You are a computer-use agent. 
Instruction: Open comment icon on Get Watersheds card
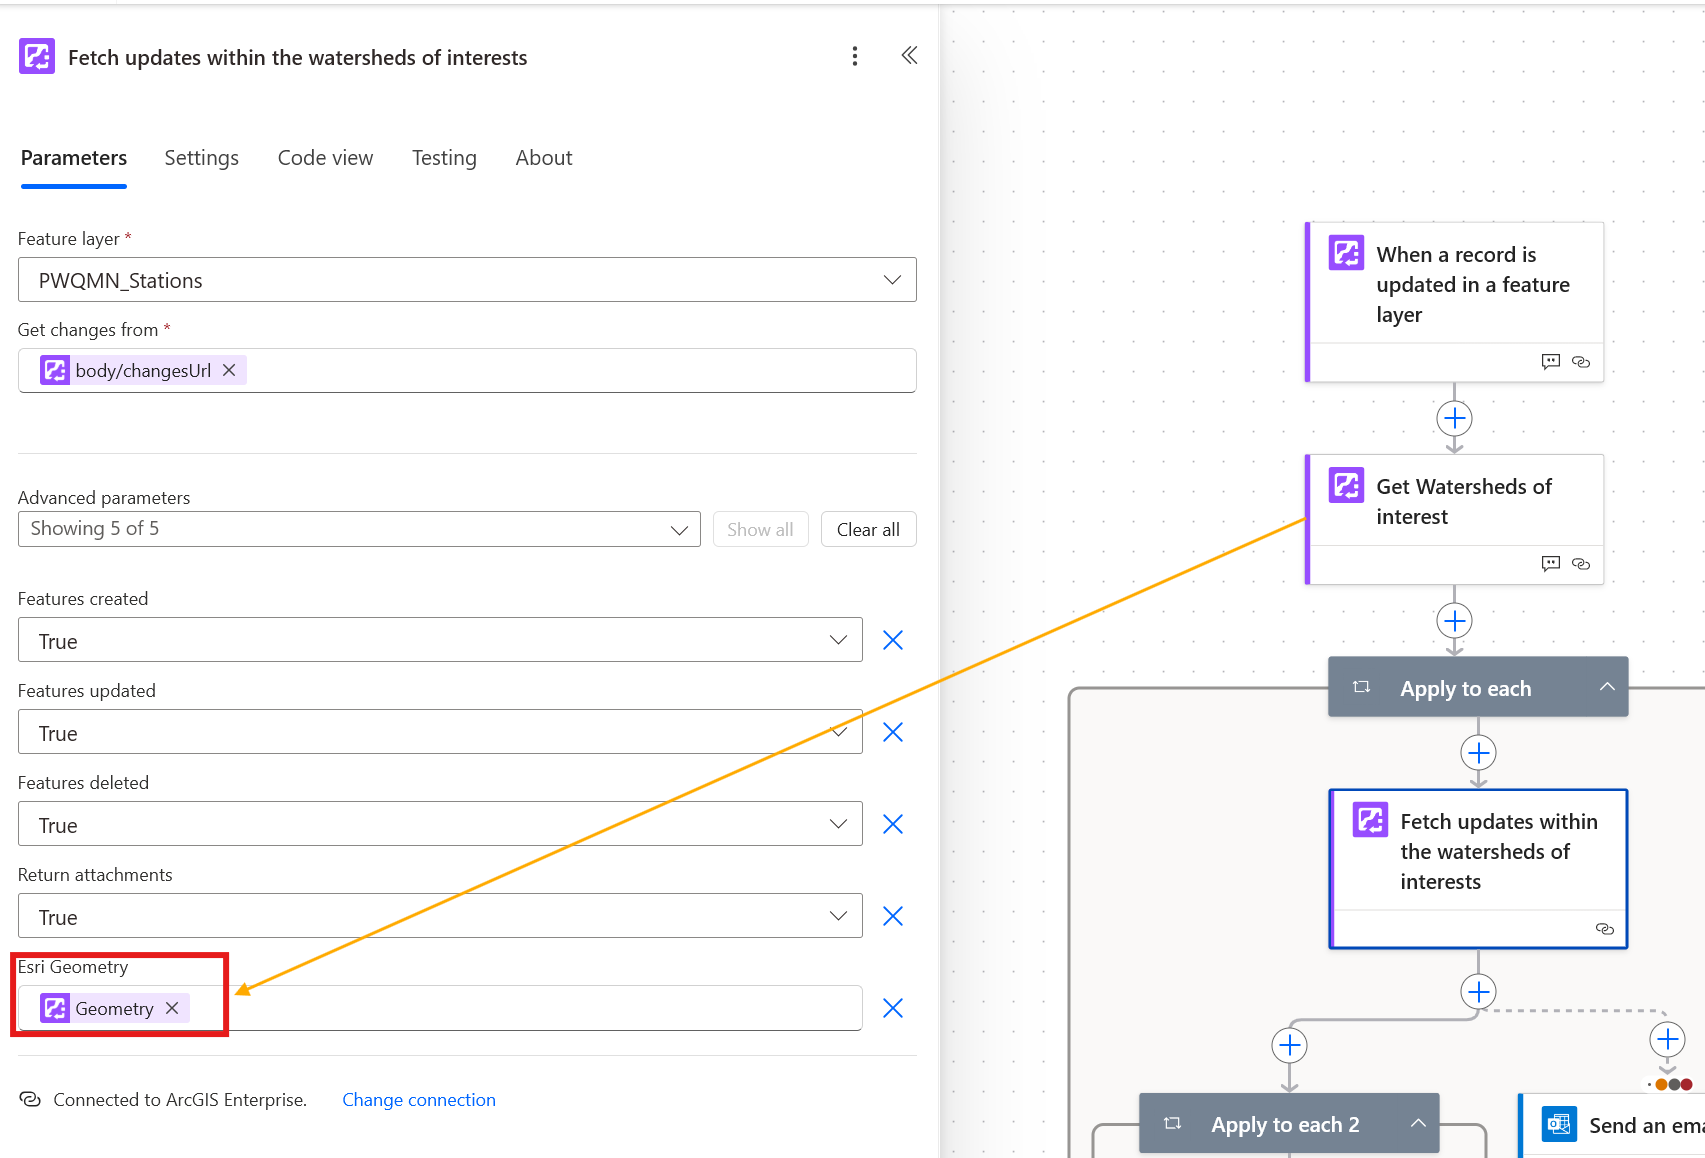(x=1550, y=564)
